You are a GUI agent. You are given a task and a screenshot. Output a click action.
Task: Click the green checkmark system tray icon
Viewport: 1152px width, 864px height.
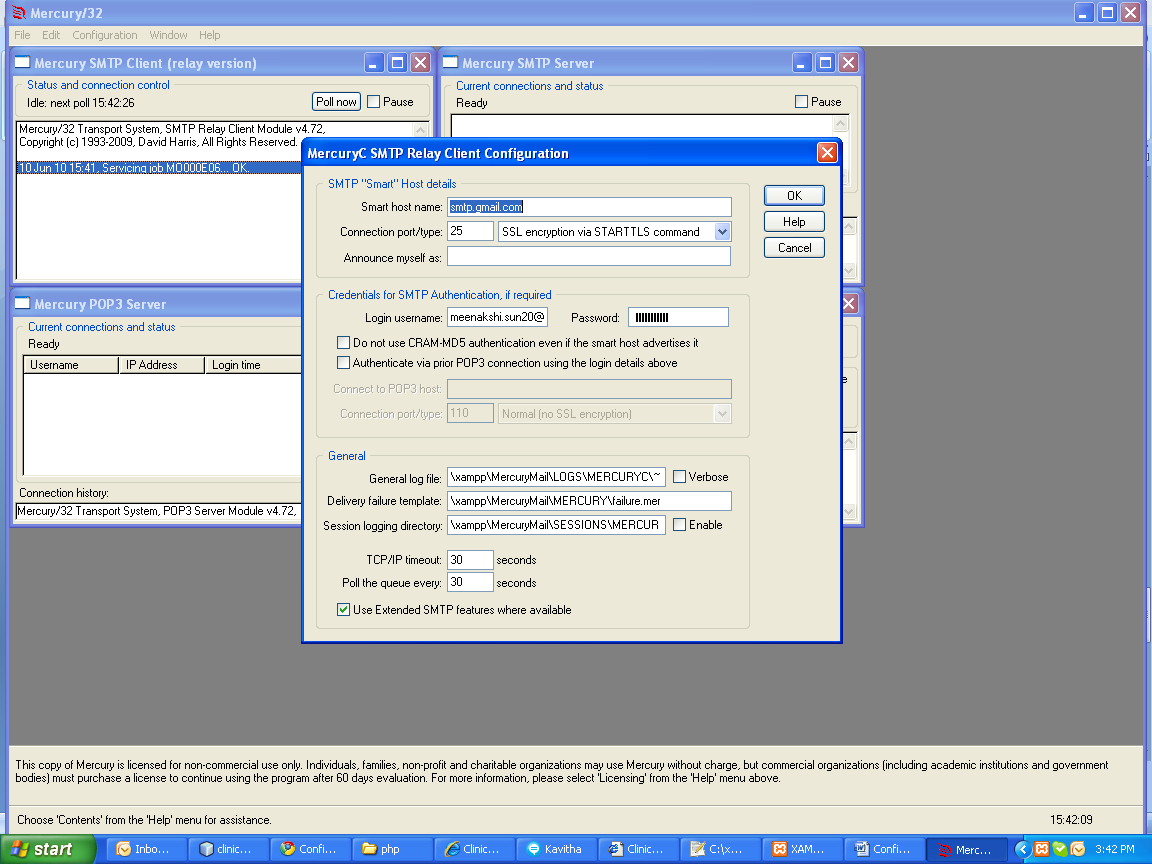tap(1060, 849)
